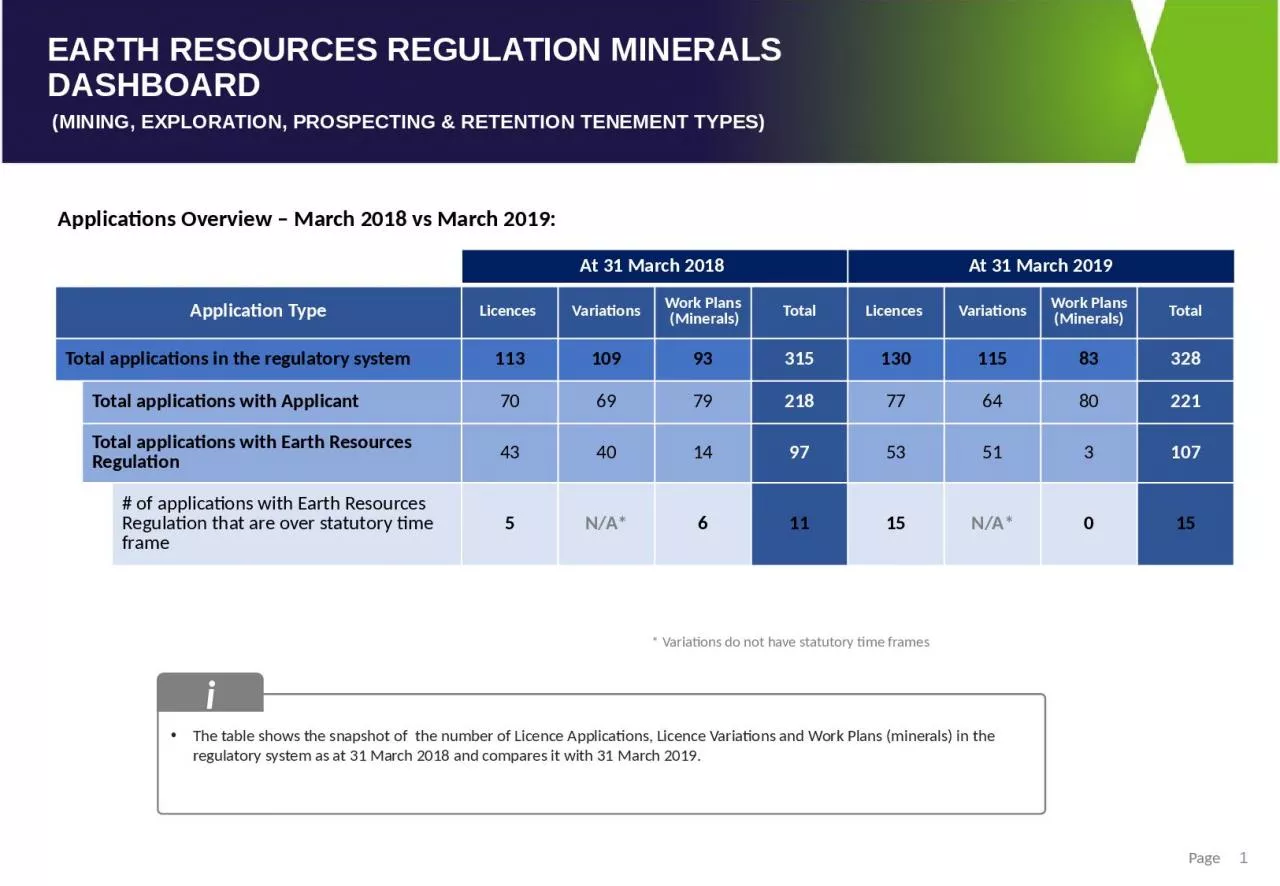Click cell value '0'

[1089, 523]
